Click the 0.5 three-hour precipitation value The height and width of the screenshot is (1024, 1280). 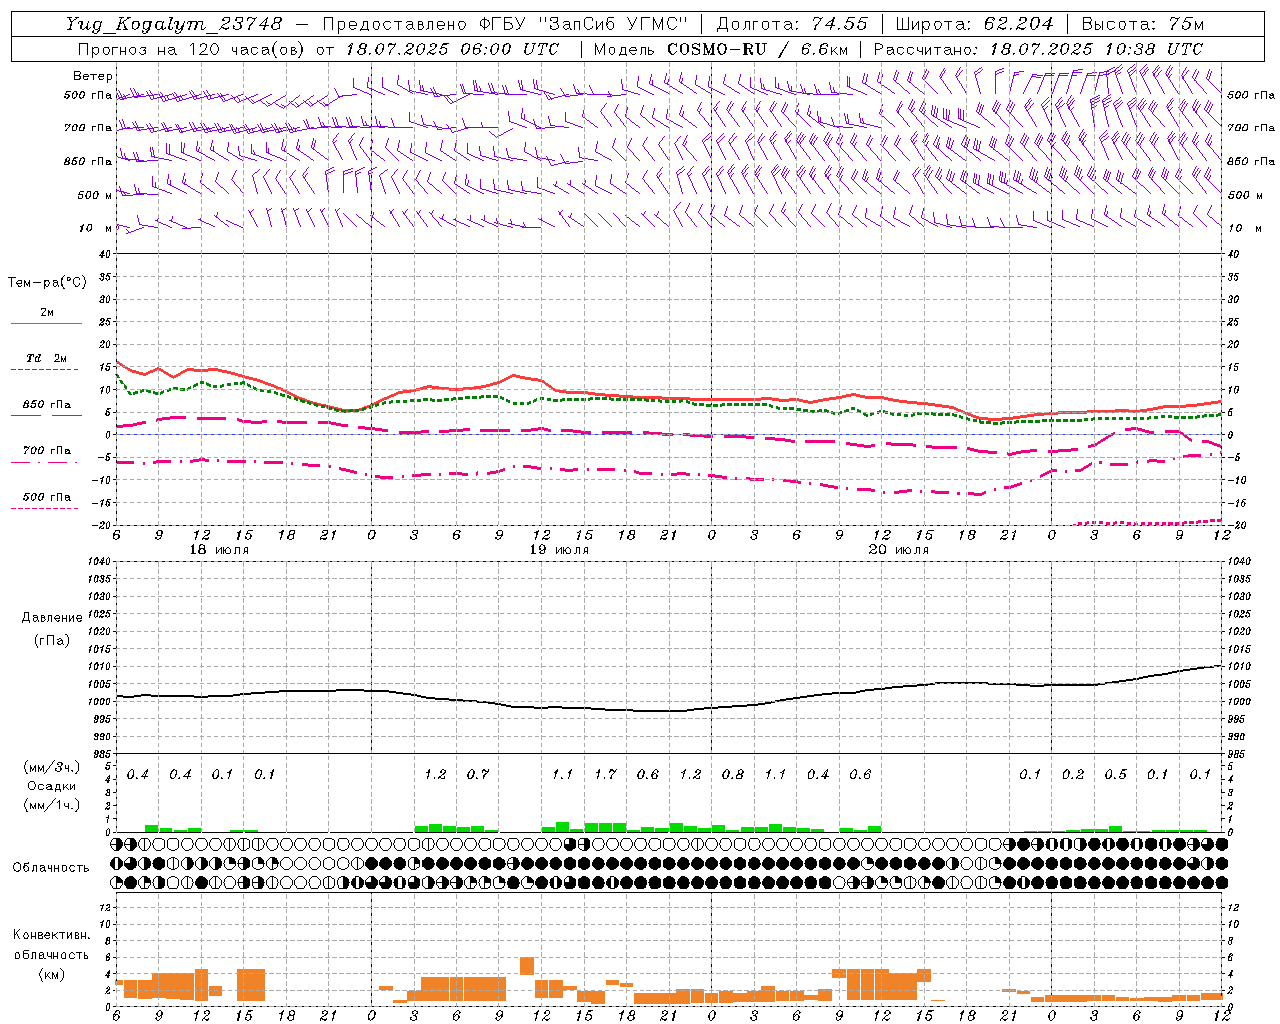click(x=1115, y=775)
